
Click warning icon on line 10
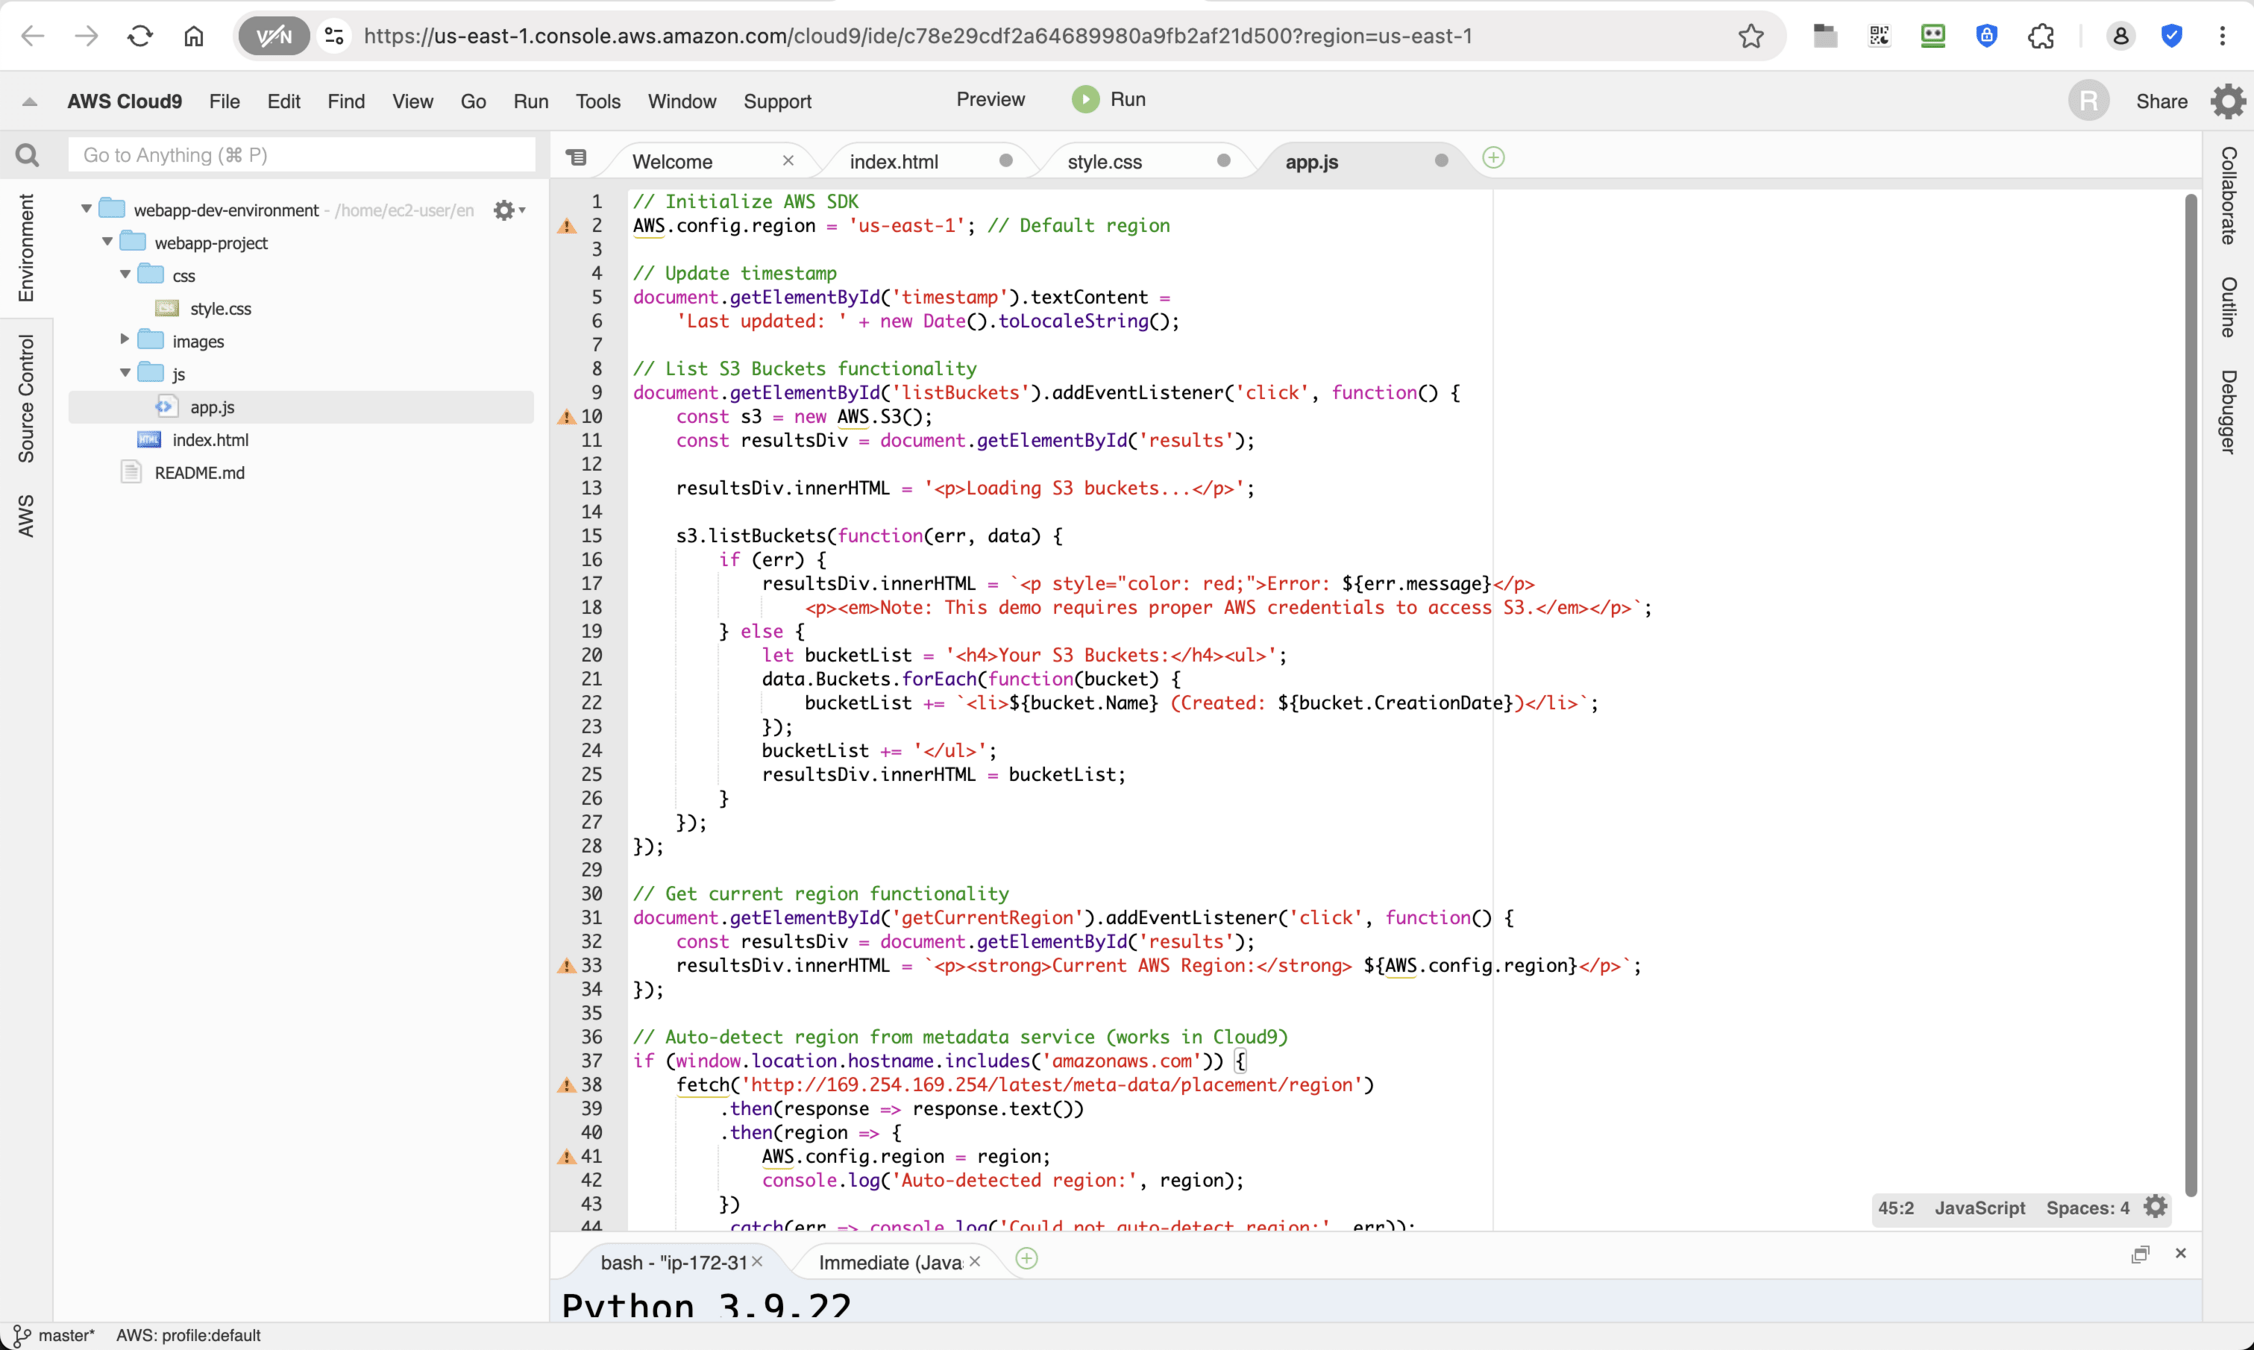click(567, 417)
